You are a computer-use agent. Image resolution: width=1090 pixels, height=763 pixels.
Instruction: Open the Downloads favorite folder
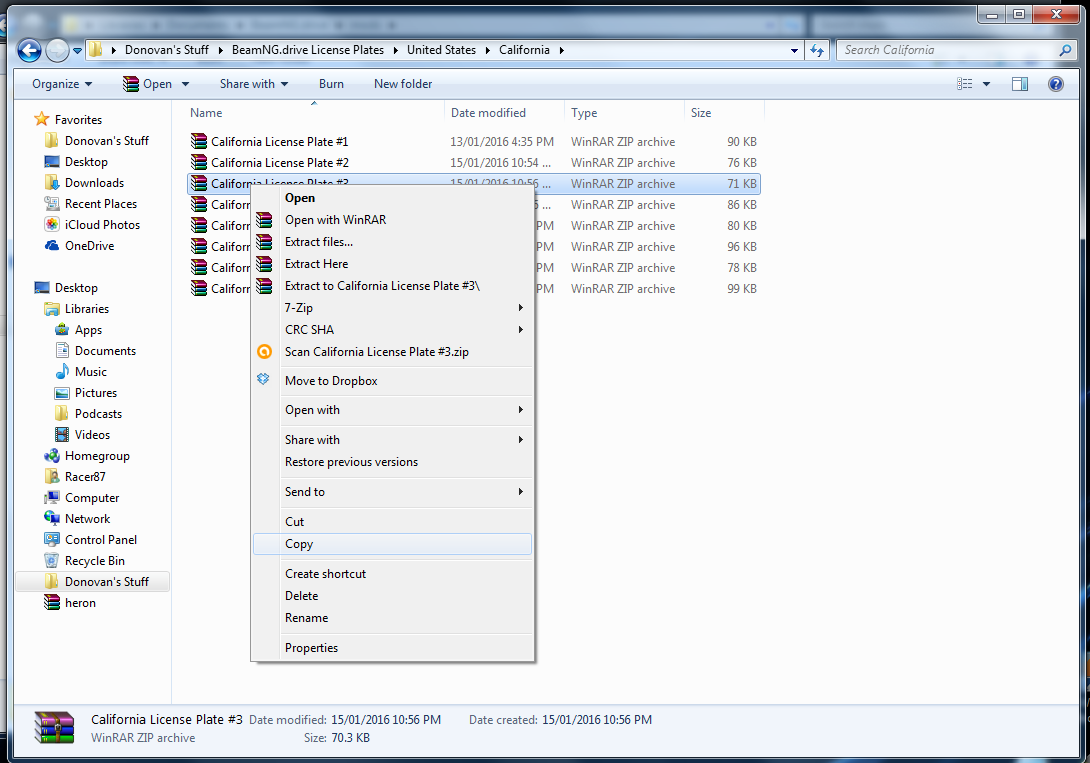point(94,183)
